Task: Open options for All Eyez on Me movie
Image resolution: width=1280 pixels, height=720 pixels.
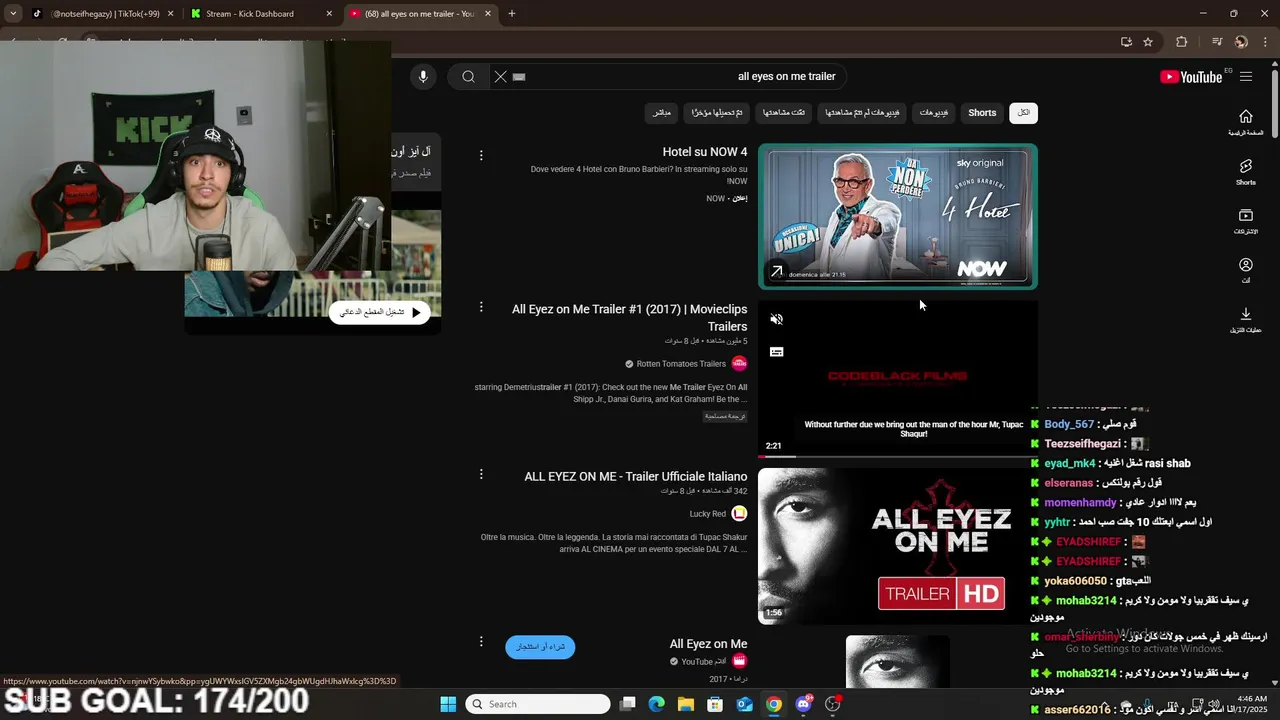Action: point(481,641)
